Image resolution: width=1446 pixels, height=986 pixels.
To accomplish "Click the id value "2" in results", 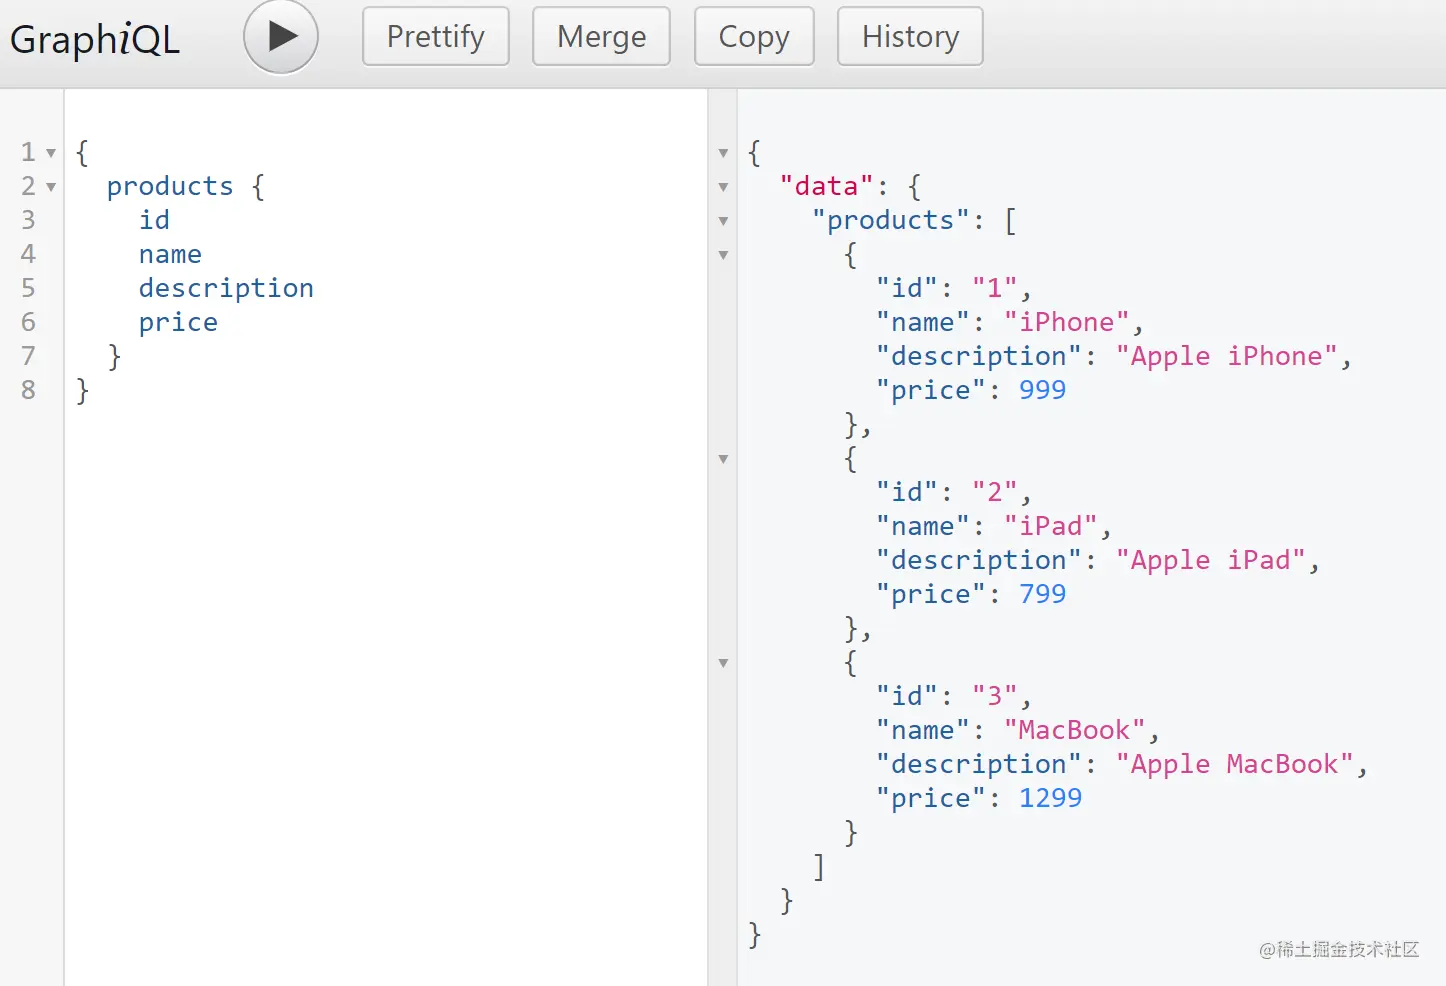I will pyautogui.click(x=995, y=492).
